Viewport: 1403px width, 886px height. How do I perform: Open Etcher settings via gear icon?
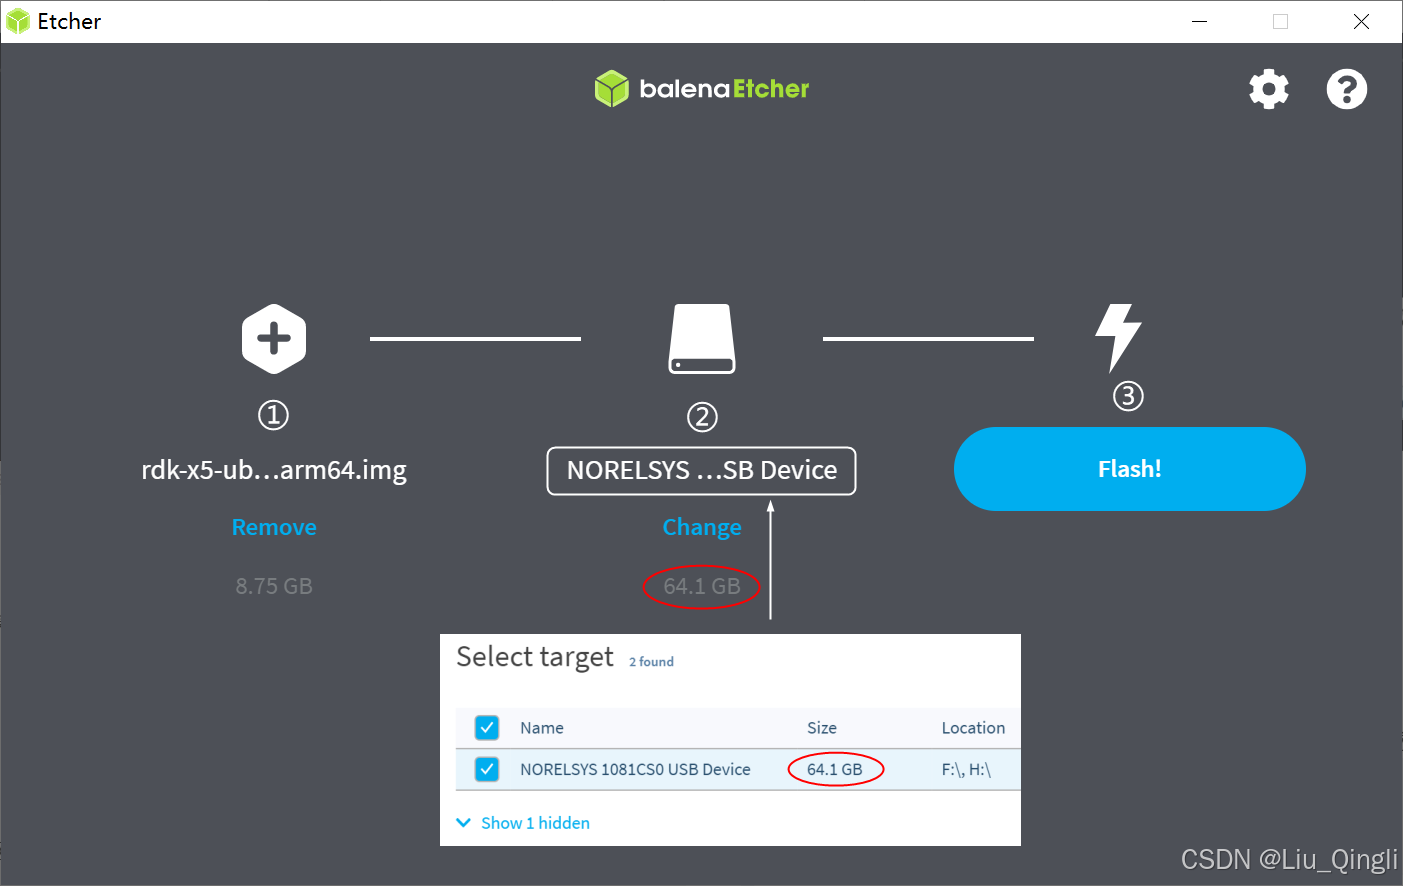pyautogui.click(x=1269, y=89)
